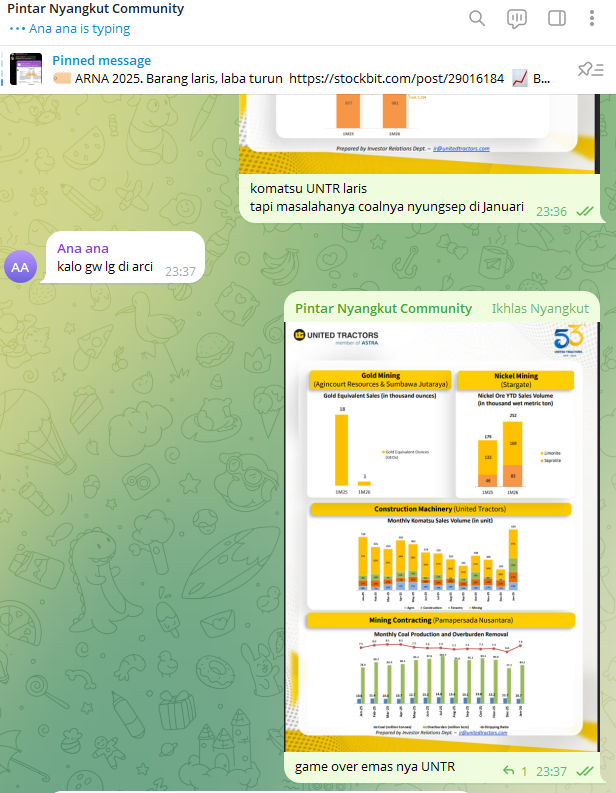Open the Ana ana sender name
The image size is (616, 793).
83,248
